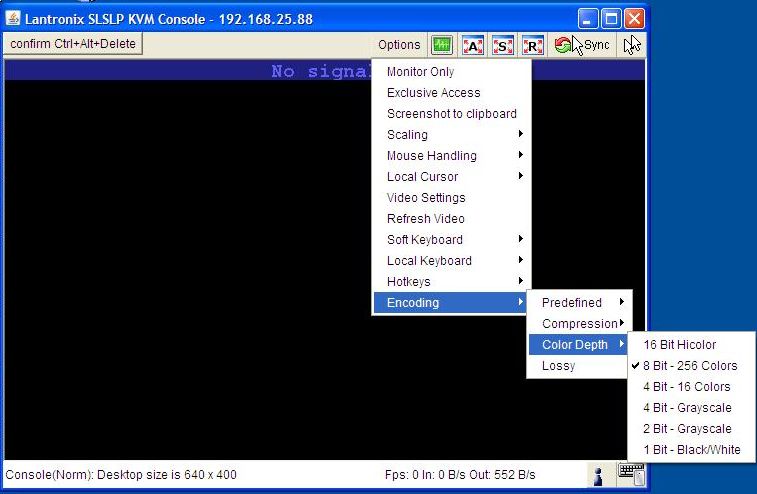
Task: Click the double cursor icon in toolbar
Action: click(632, 45)
